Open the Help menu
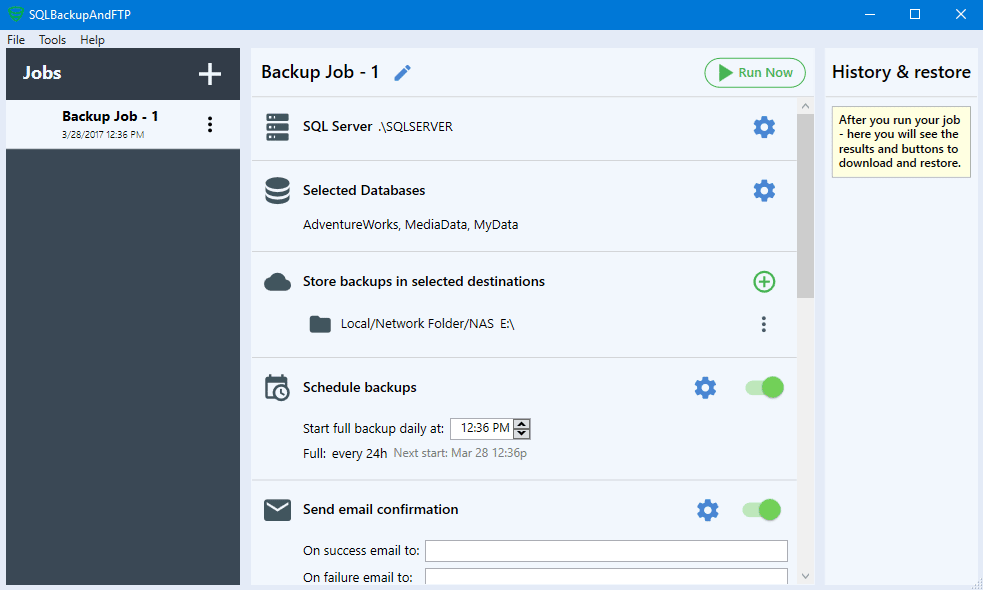983x590 pixels. [92, 40]
